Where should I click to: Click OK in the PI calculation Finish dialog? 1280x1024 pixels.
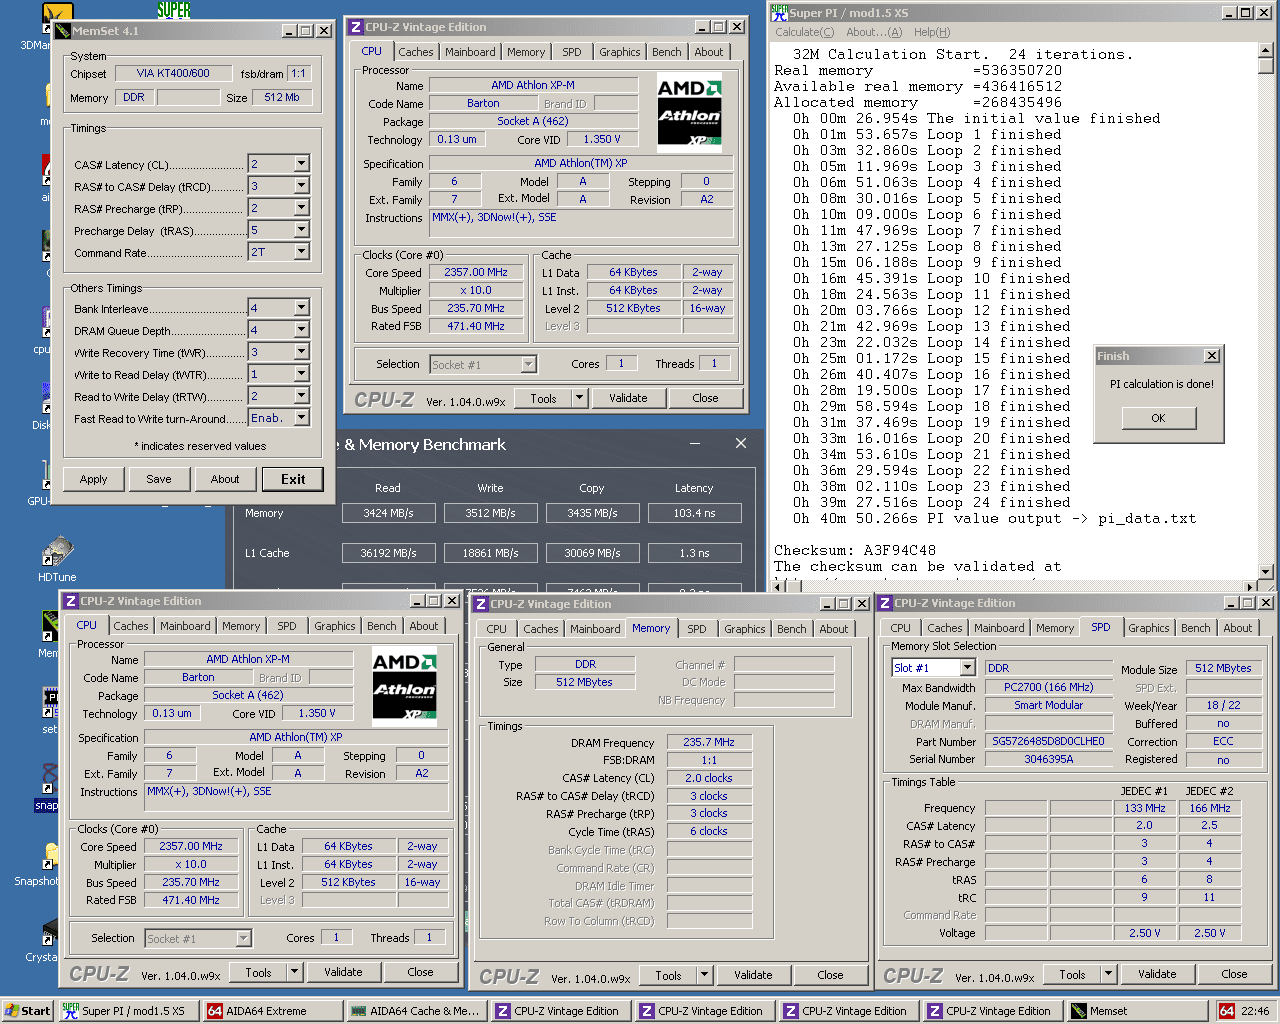click(x=1158, y=417)
